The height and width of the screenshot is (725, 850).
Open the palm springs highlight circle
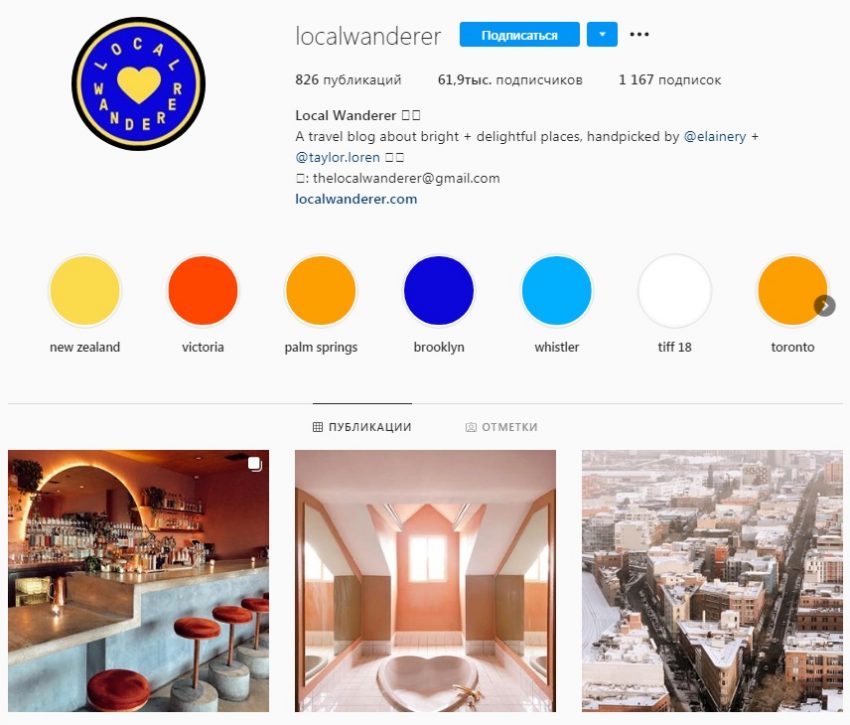tap(321, 291)
